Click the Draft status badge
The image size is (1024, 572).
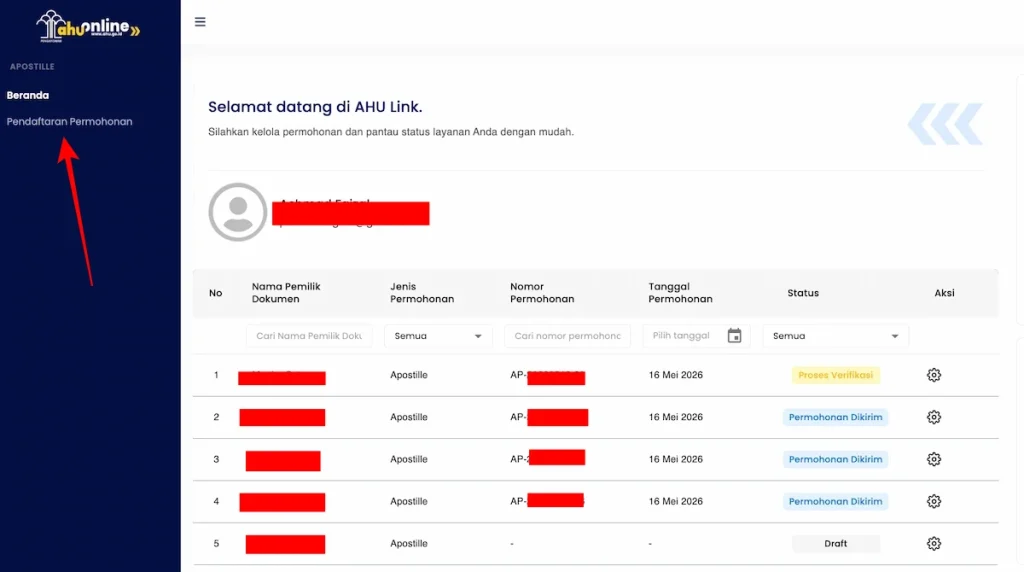tap(835, 543)
